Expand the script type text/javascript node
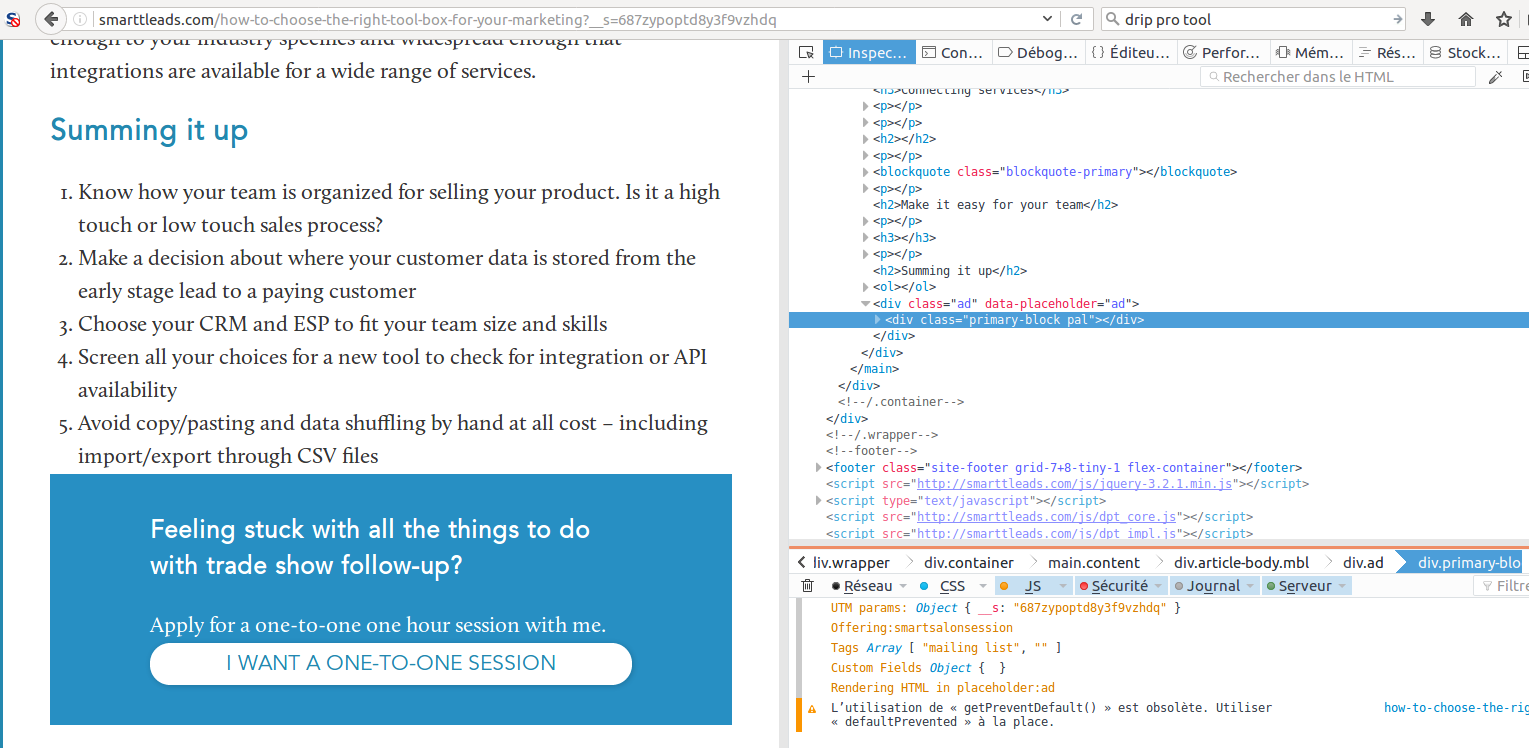1529x748 pixels. click(819, 501)
